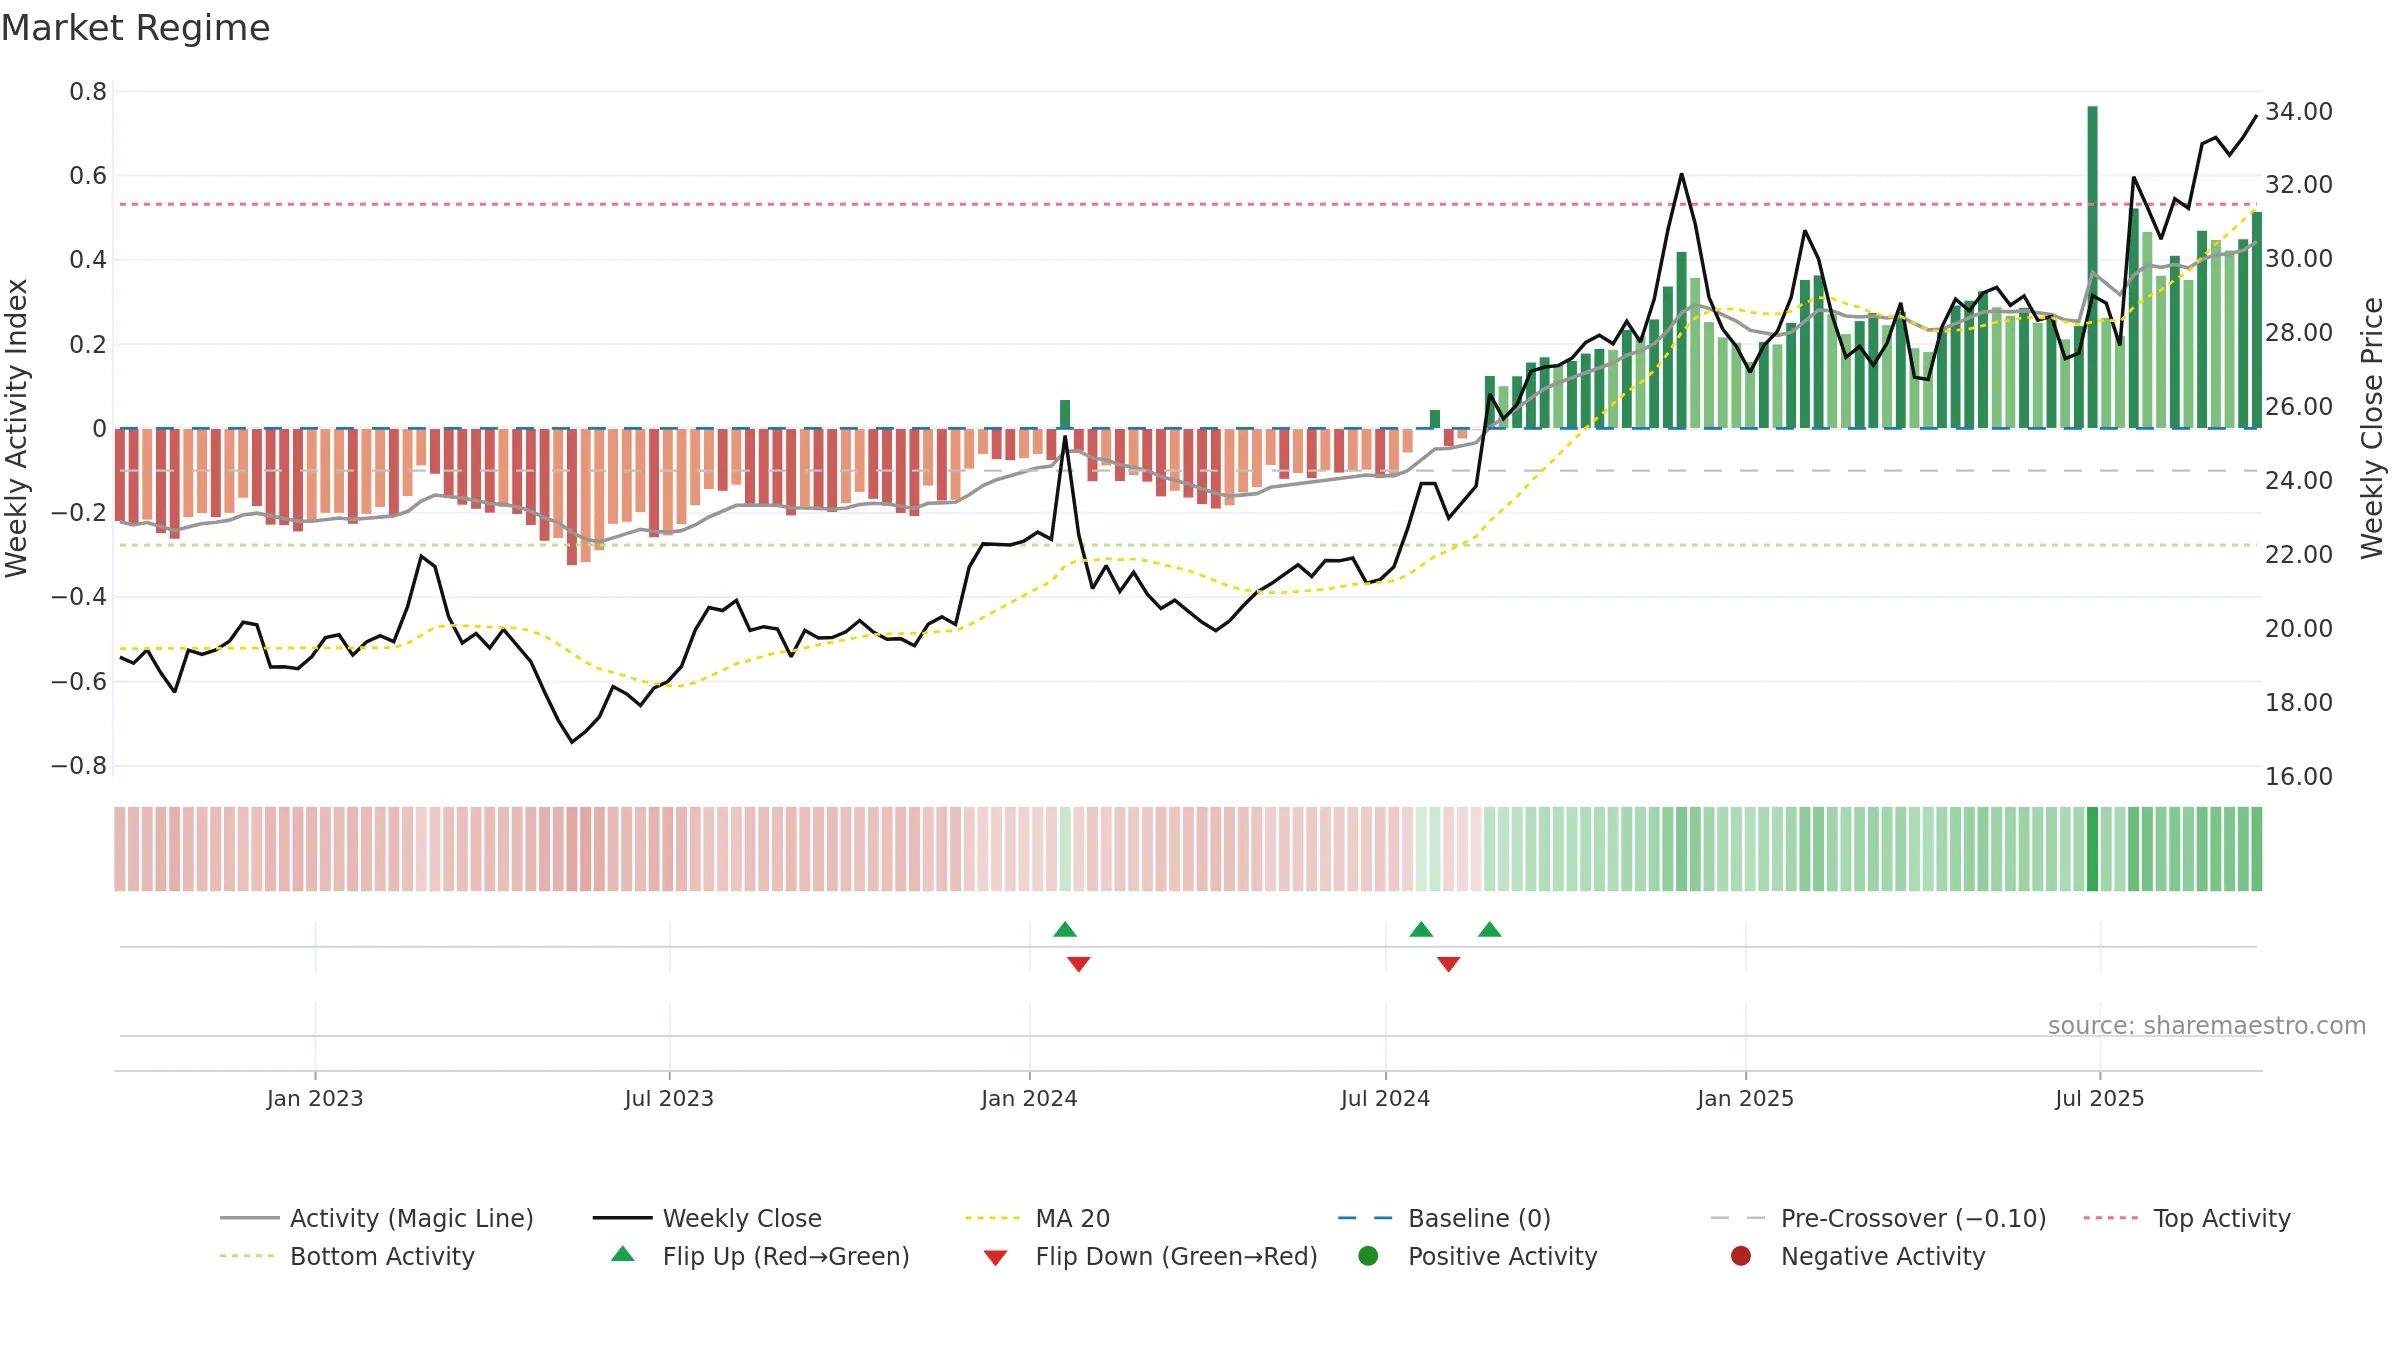
Task: Click the bright green regime strip cell in Jul 2025
Action: coord(2092,849)
